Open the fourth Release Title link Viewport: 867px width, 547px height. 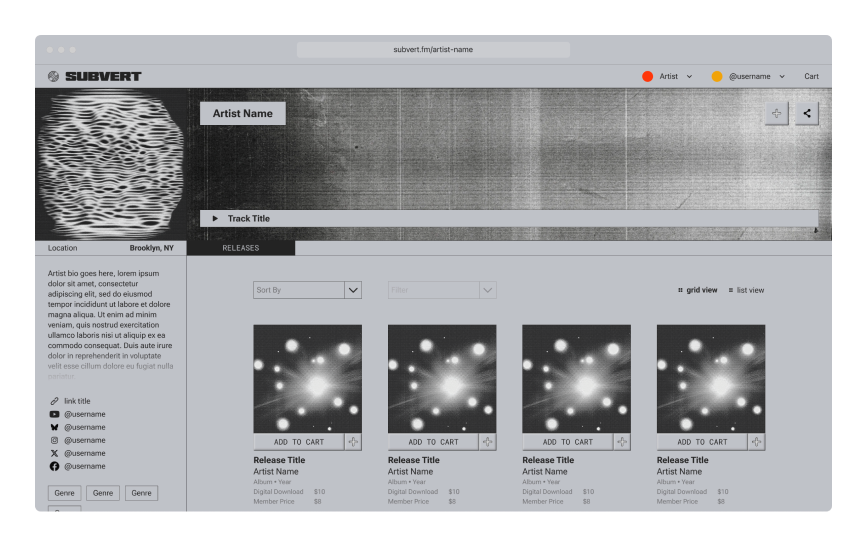tap(682, 460)
